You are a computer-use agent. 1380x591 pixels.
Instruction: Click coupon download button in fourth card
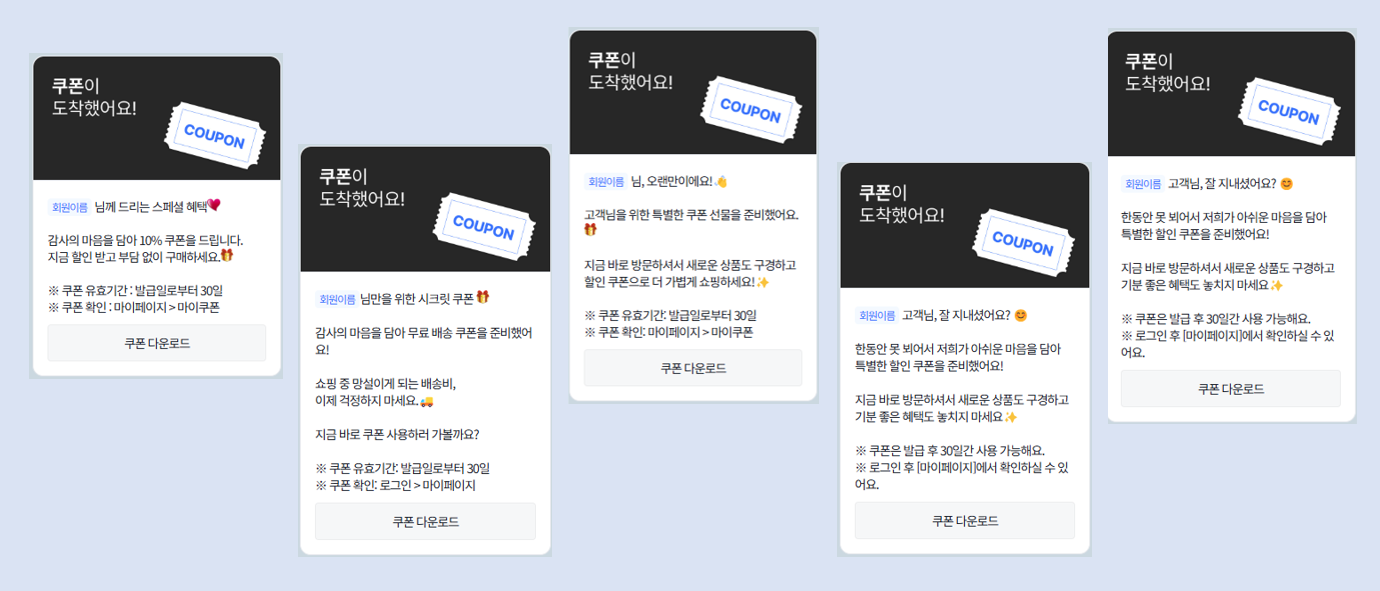(x=964, y=521)
